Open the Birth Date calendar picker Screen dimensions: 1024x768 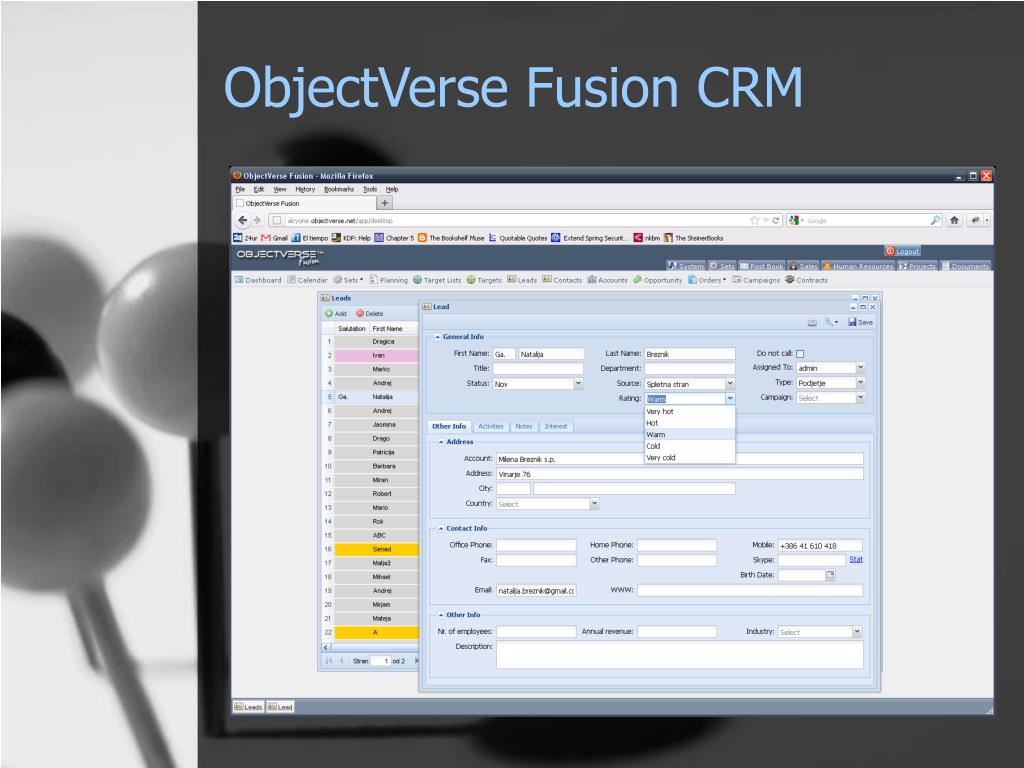tap(830, 575)
